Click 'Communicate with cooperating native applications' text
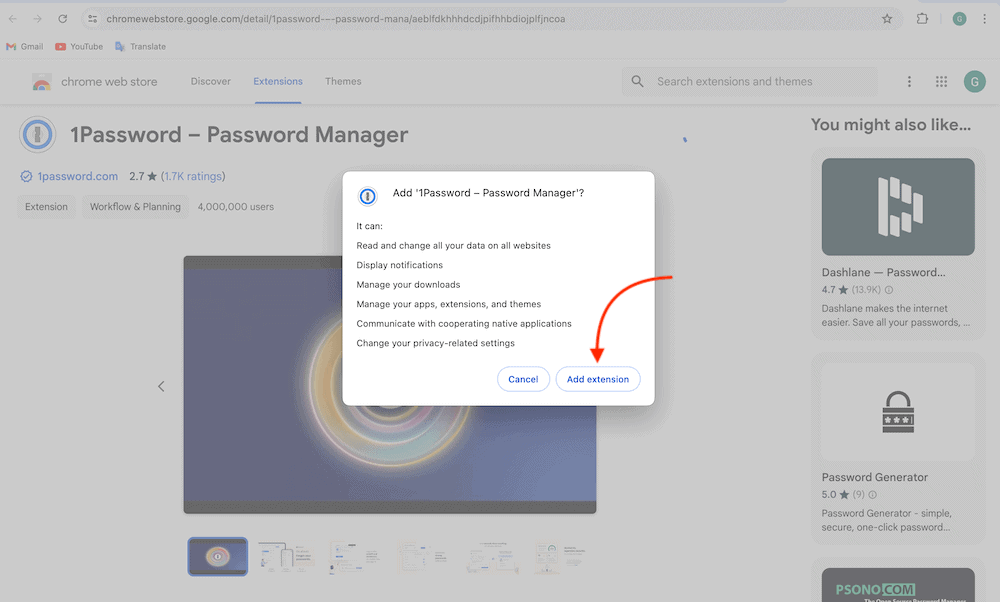Viewport: 1000px width, 602px height. coord(464,323)
